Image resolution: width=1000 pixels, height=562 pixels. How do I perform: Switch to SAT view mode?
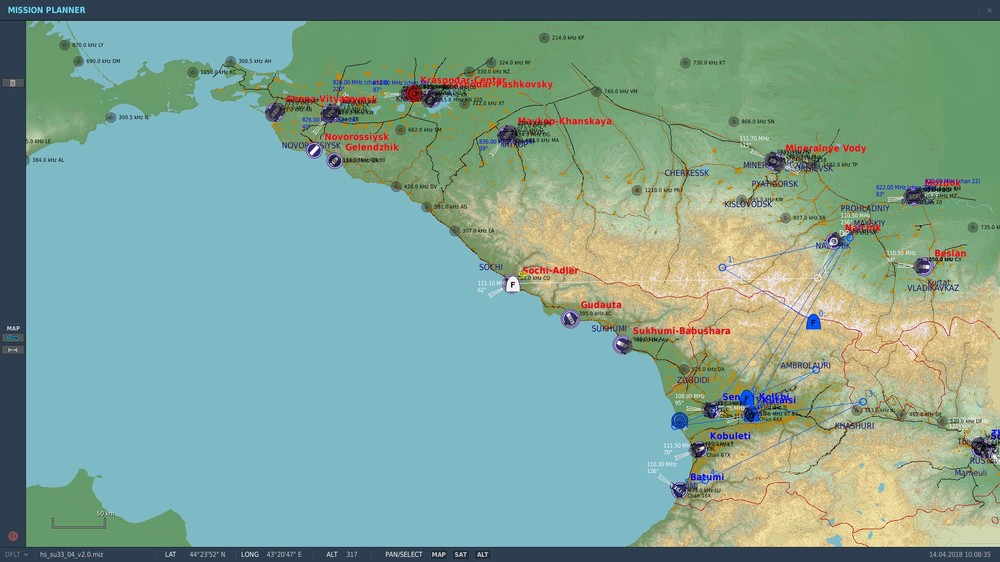click(x=460, y=554)
